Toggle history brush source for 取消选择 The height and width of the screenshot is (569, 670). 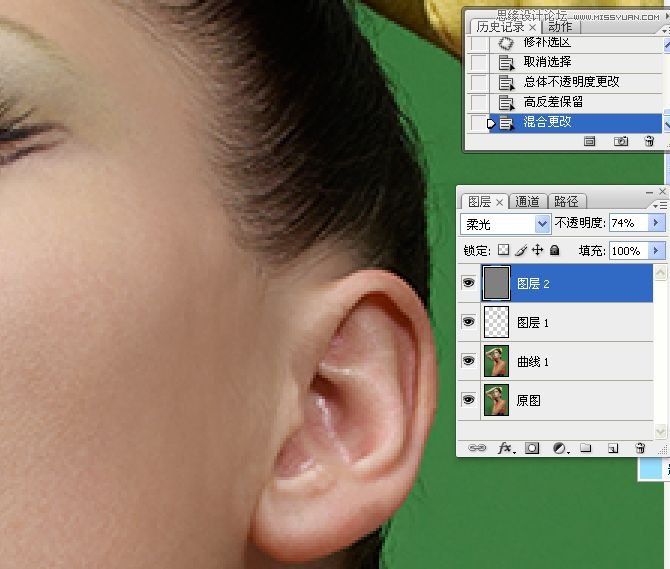click(x=479, y=63)
